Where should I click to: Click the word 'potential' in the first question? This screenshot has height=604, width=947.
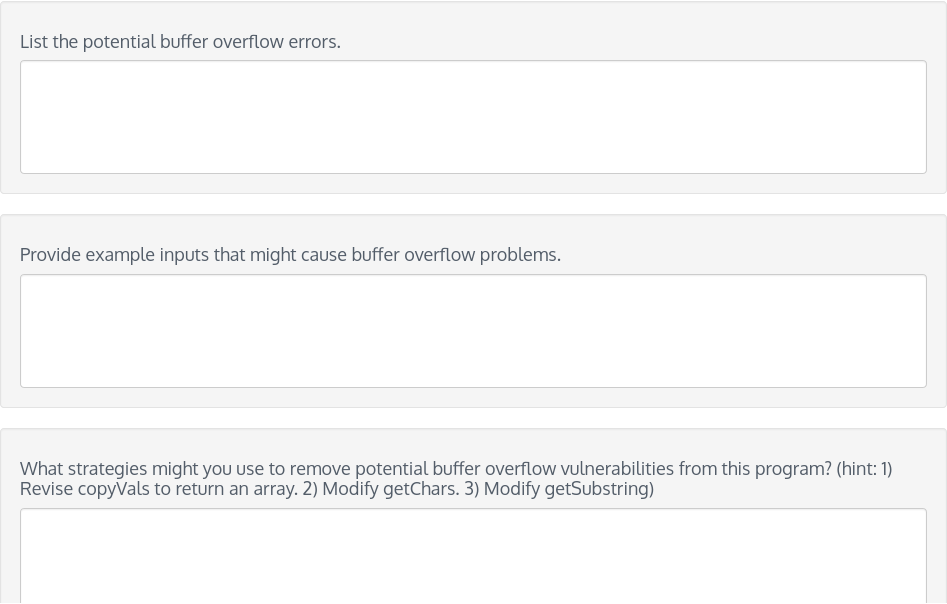click(119, 42)
